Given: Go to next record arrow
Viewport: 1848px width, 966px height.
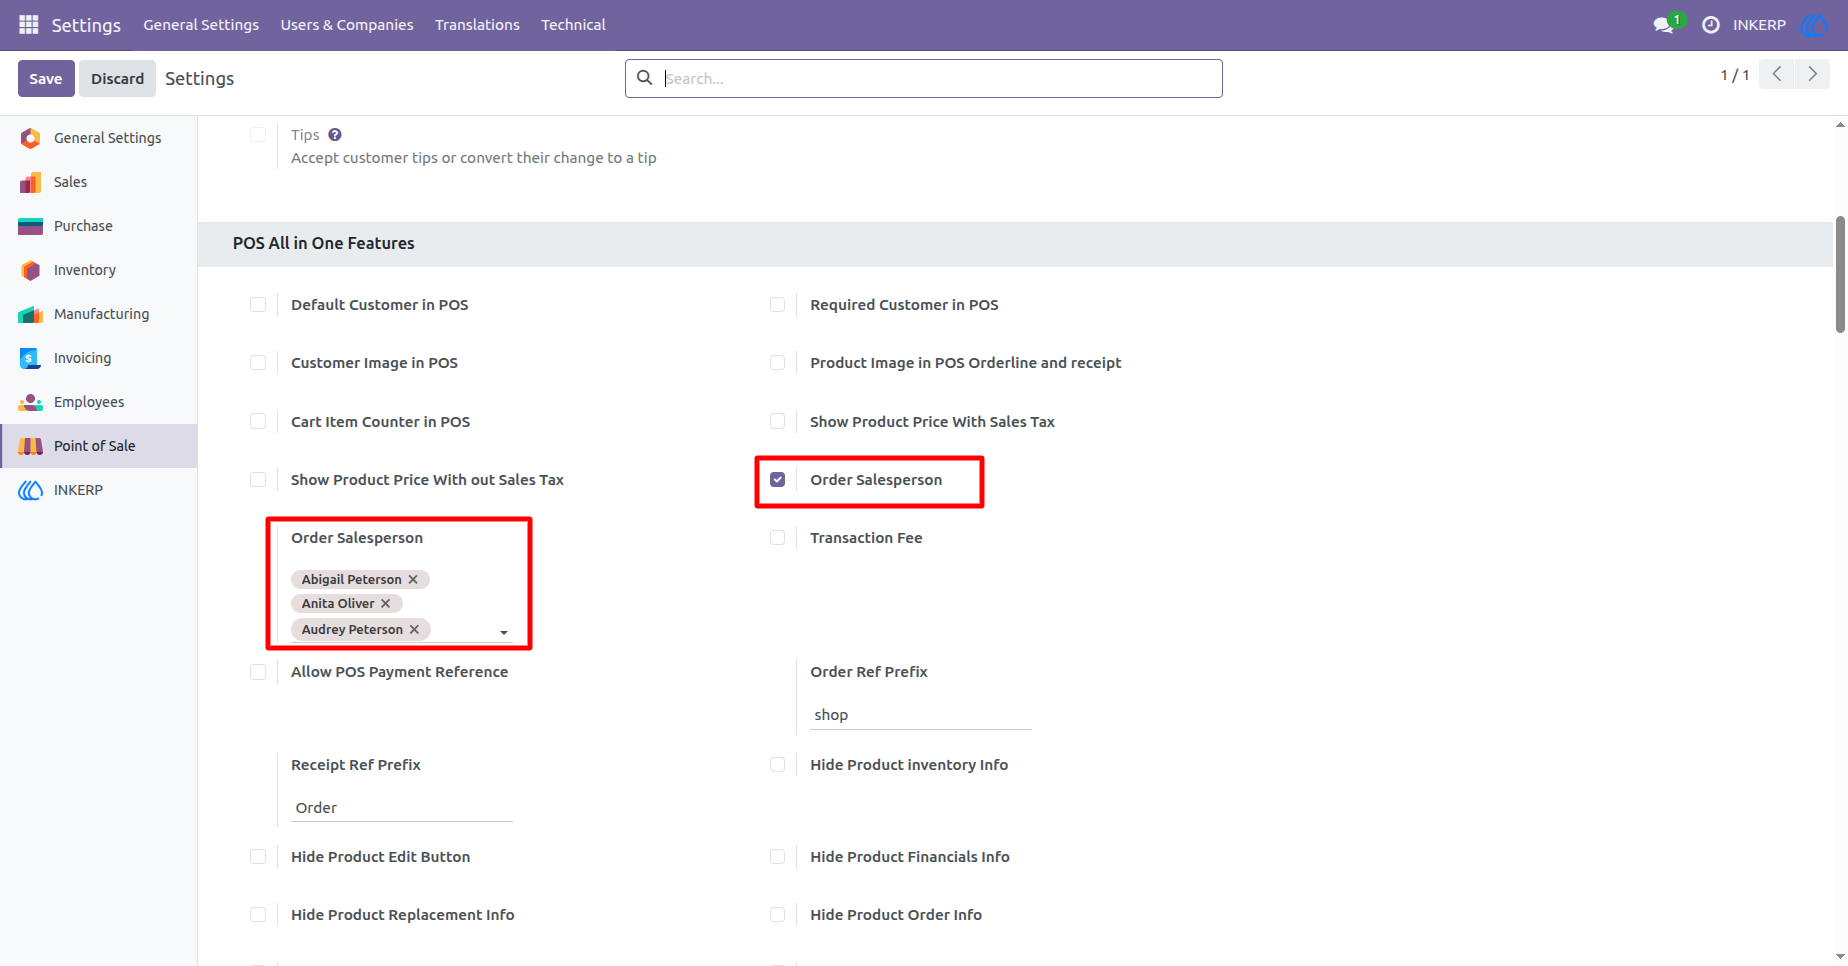Looking at the screenshot, I should 1812,74.
